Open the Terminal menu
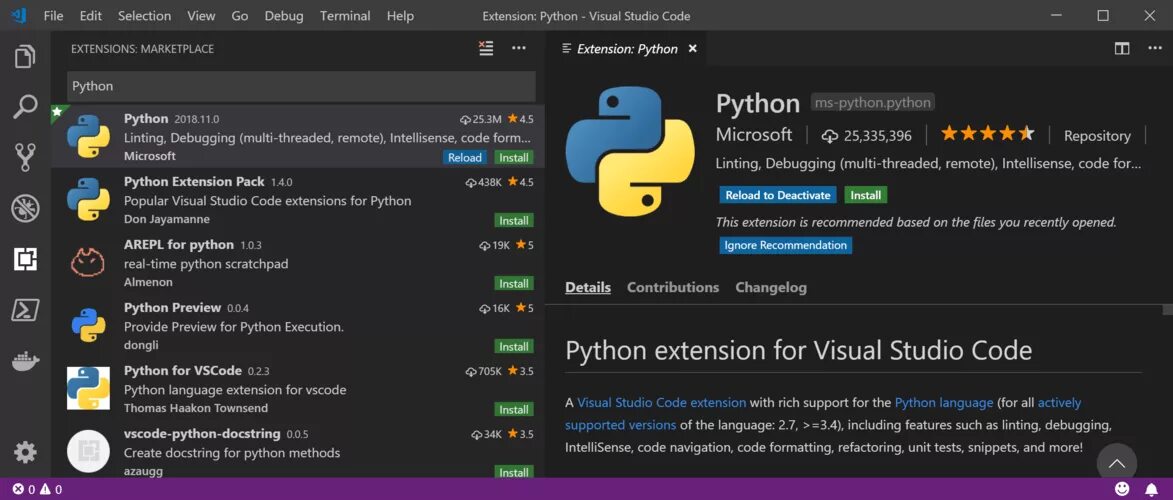This screenshot has height=500, width=1173. coord(344,16)
